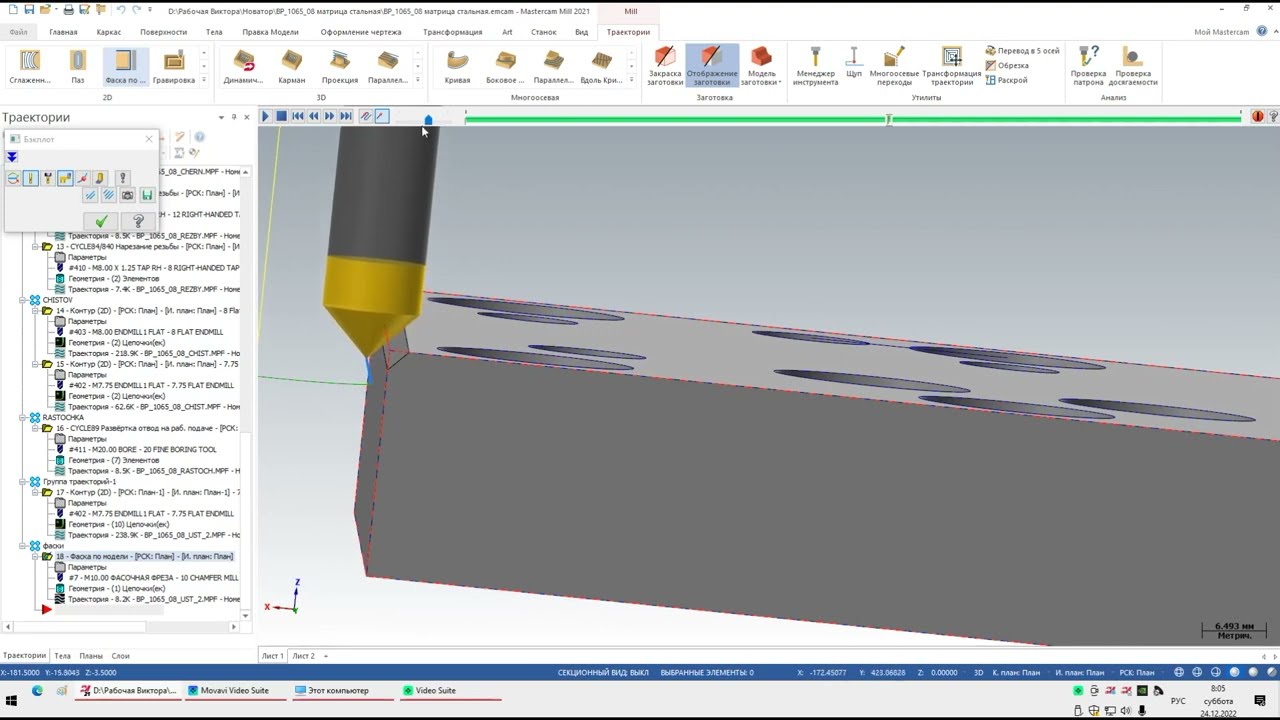
Task: Choose the 3D Параллел... toolpath
Action: click(387, 66)
